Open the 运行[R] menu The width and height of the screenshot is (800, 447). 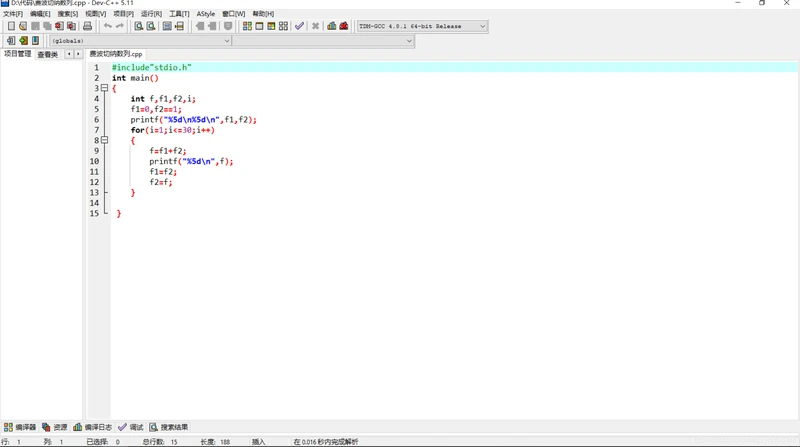[x=152, y=14]
